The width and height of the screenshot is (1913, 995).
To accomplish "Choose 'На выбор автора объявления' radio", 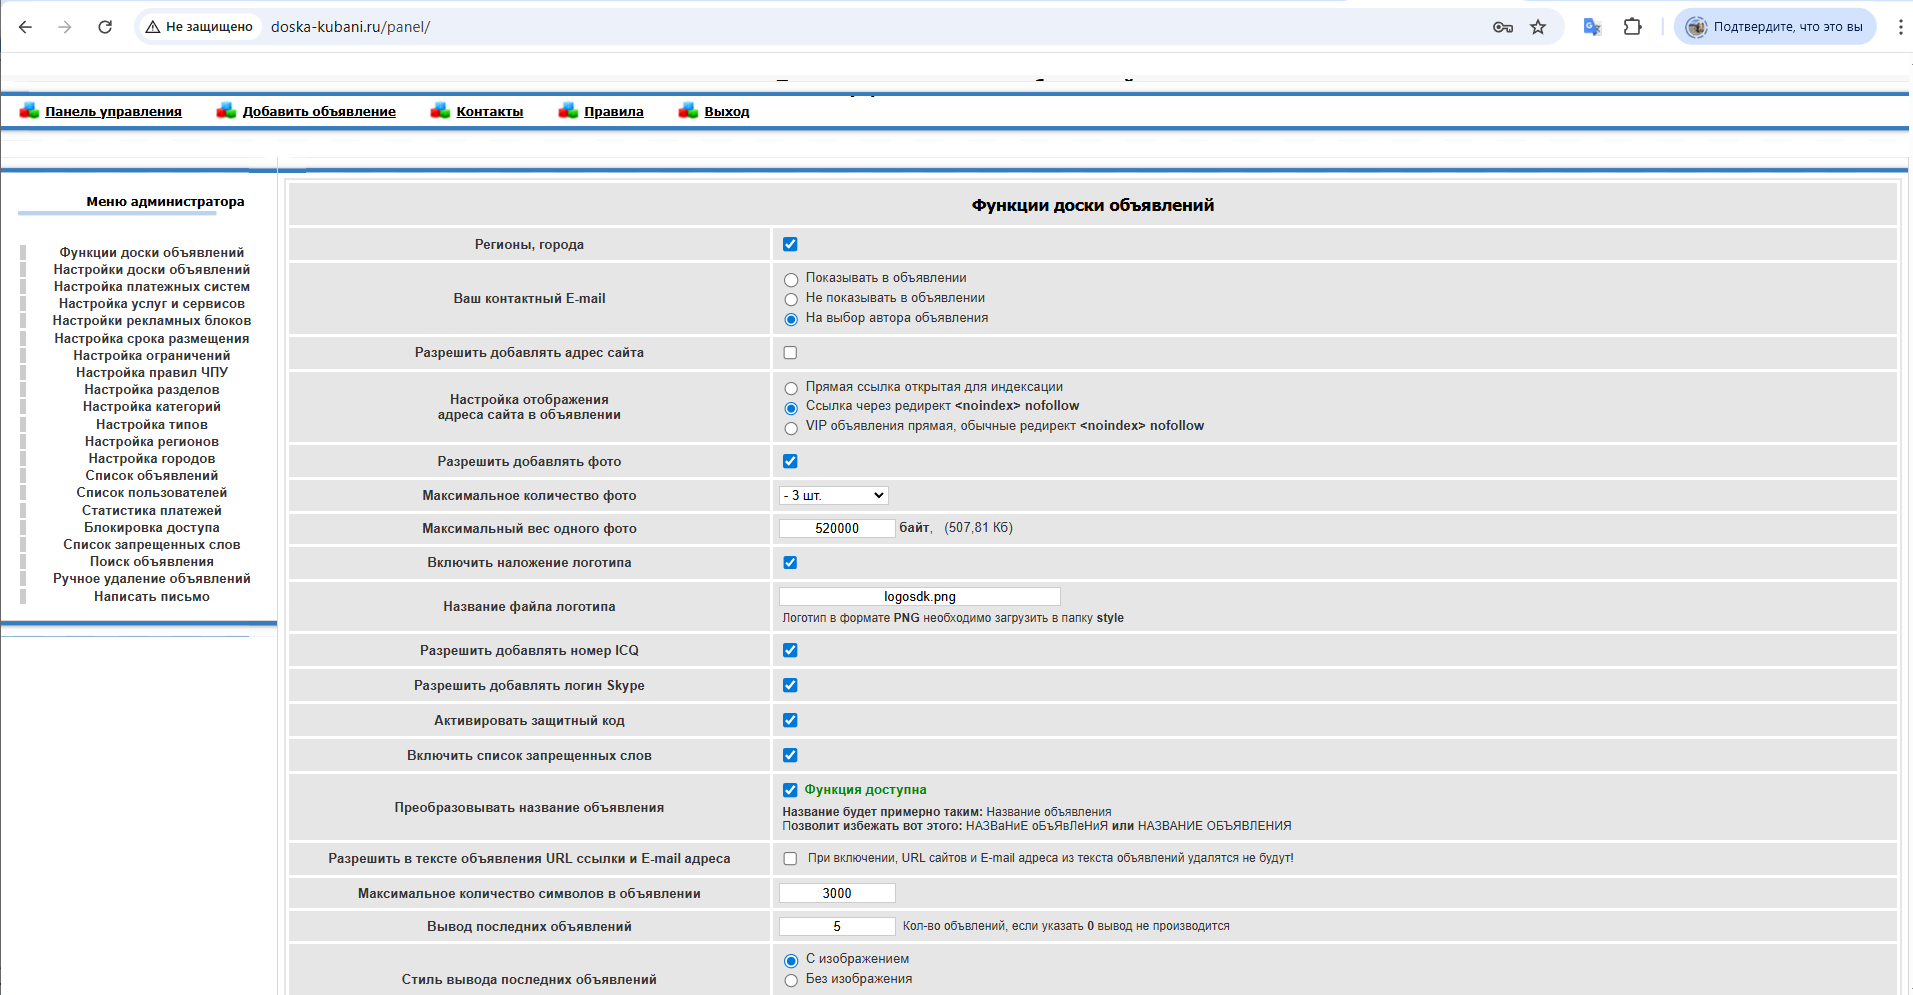I will pyautogui.click(x=791, y=319).
